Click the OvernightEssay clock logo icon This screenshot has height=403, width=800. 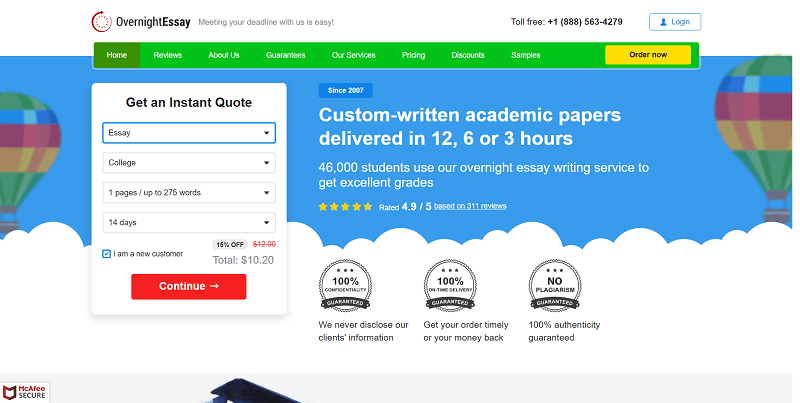(x=102, y=22)
